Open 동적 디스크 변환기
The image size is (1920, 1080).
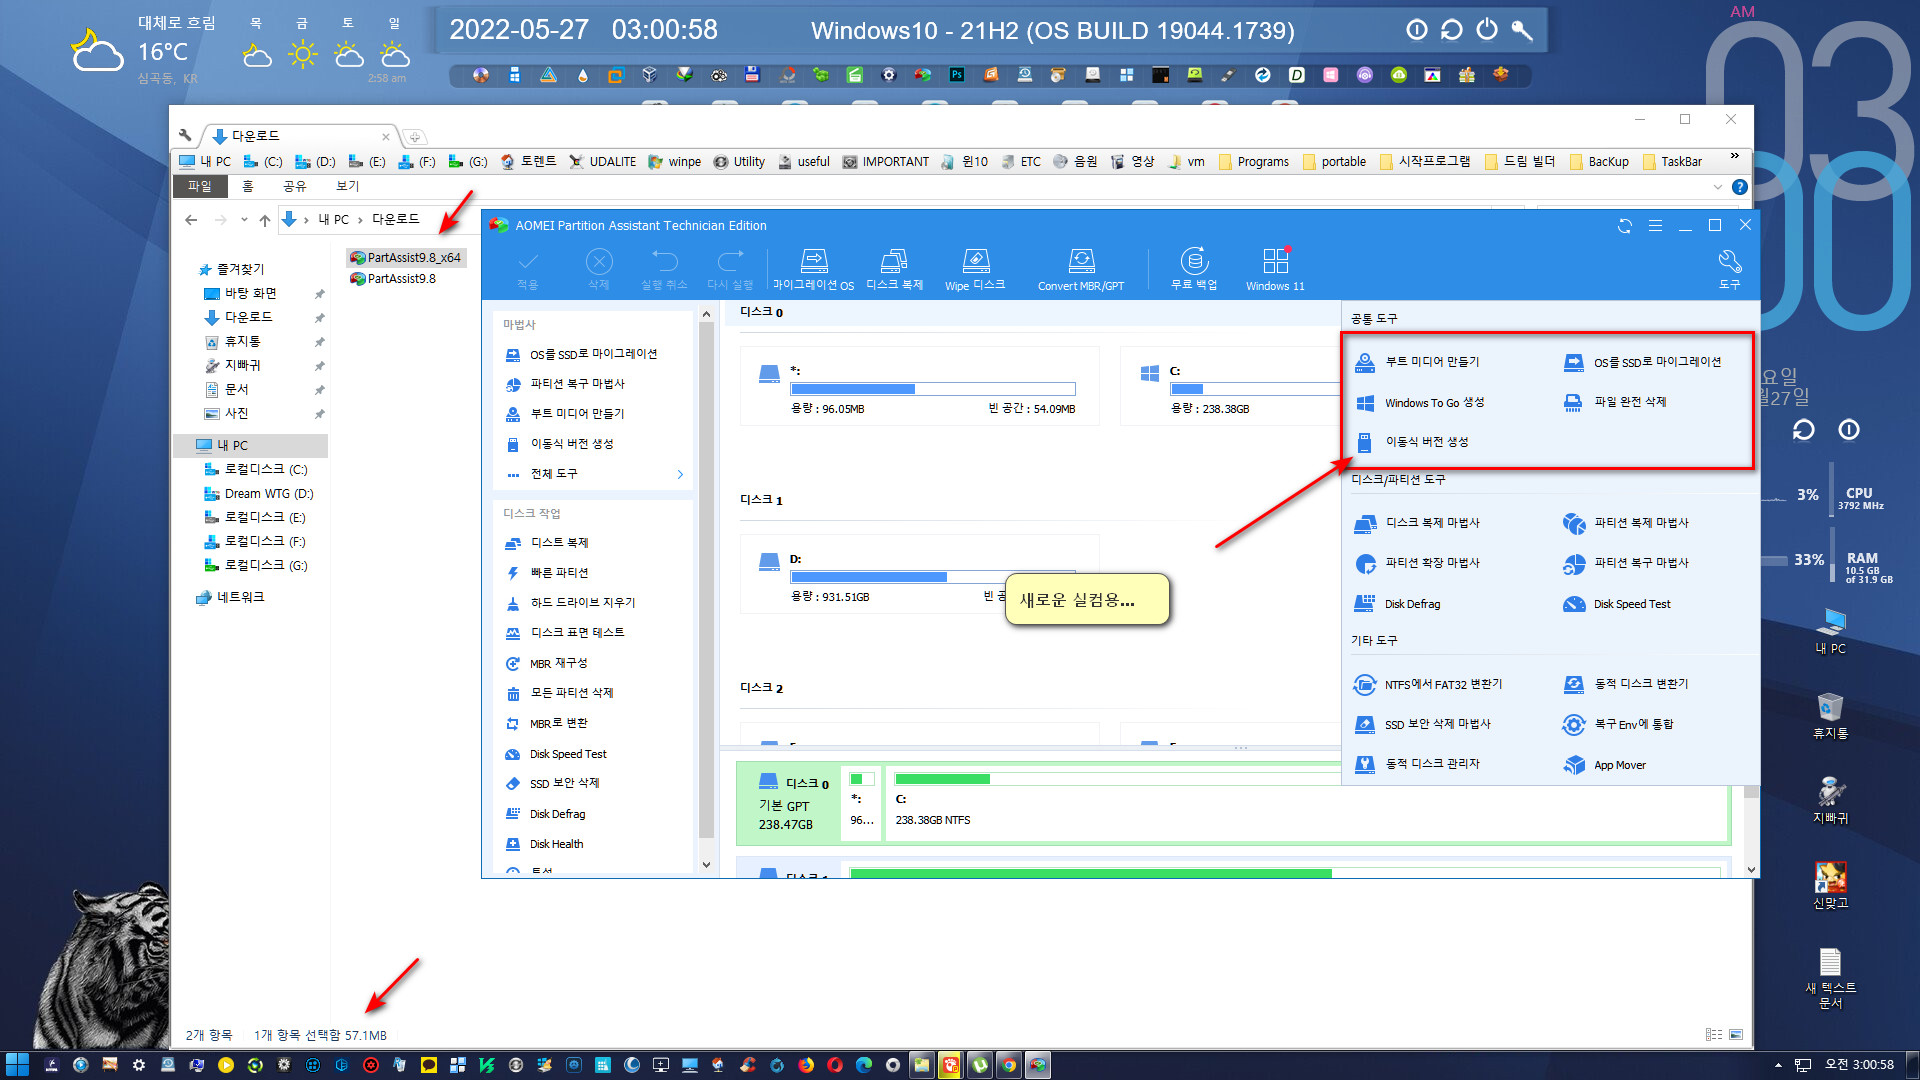1626,684
